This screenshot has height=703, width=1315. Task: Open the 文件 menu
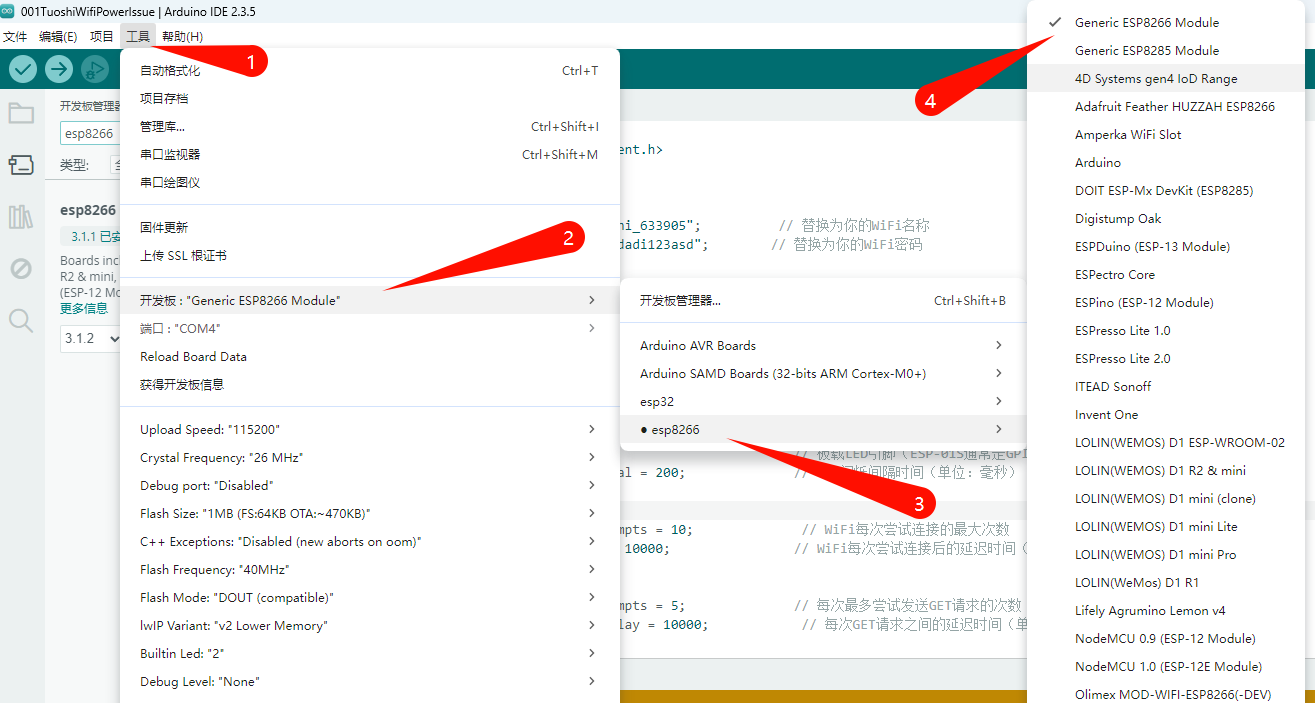(x=15, y=36)
